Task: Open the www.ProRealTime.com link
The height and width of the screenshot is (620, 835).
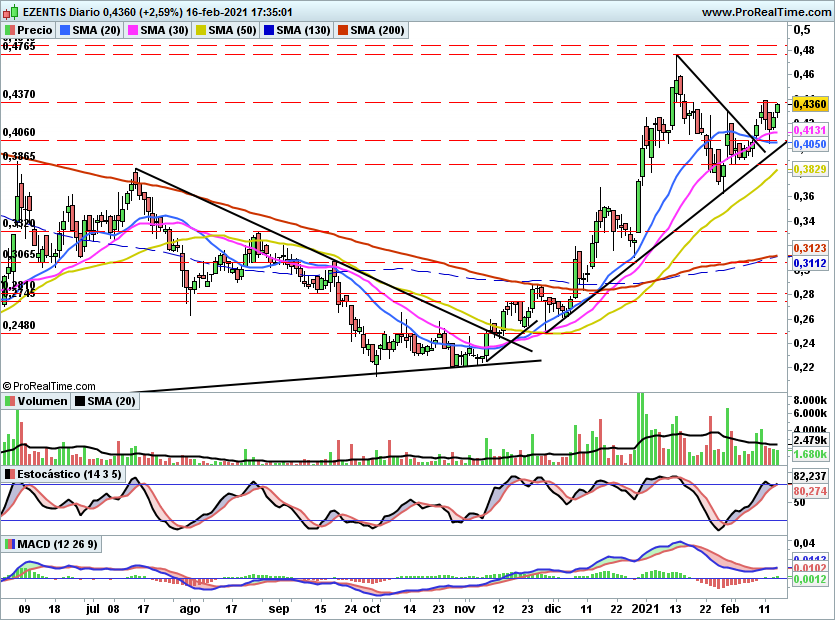Action: (x=765, y=12)
